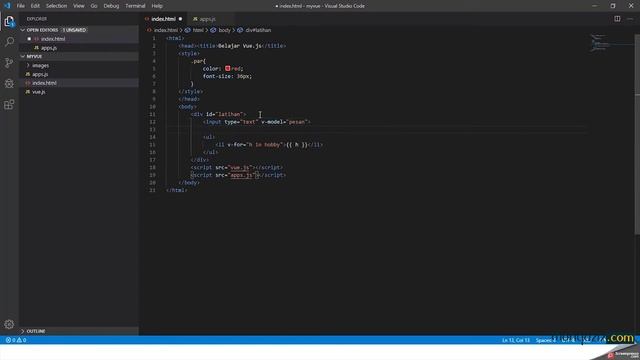This screenshot has height=360, width=640.
Task: Click index.html in the breadcrumb
Action: tap(166, 30)
